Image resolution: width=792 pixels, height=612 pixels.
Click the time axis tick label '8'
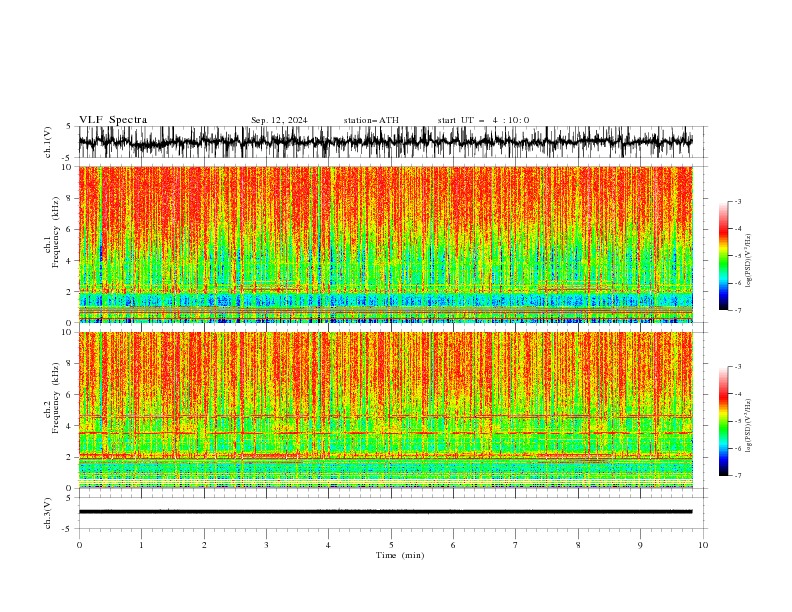[x=578, y=545]
